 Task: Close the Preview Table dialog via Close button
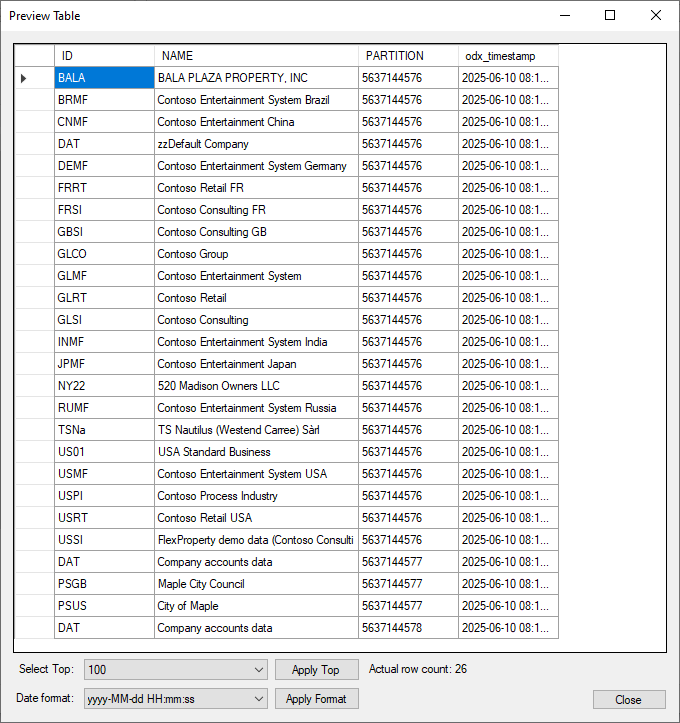tap(629, 699)
